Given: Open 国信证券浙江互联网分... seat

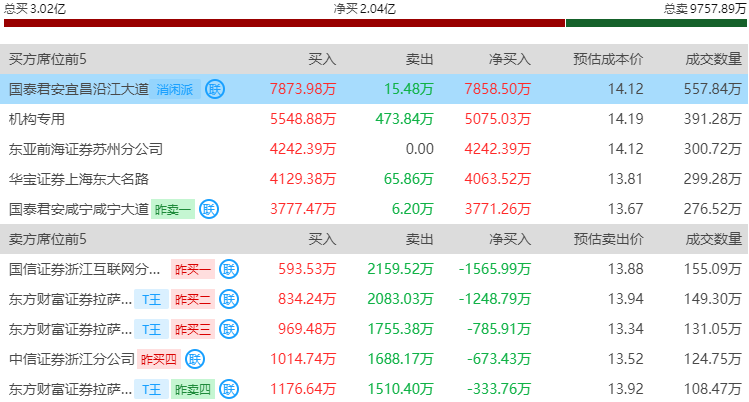Looking at the screenshot, I should pos(85,269).
